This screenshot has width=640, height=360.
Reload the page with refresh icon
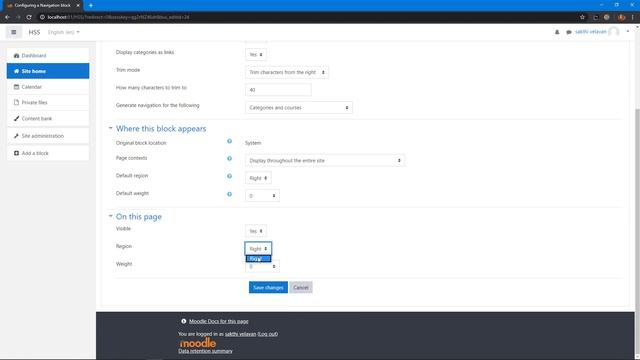click(x=29, y=17)
